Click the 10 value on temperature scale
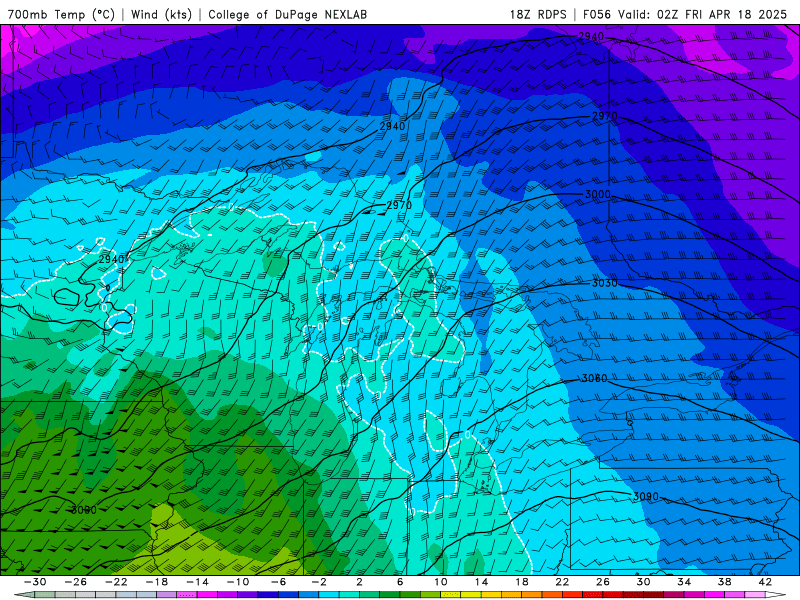The image size is (800, 600). click(x=441, y=582)
